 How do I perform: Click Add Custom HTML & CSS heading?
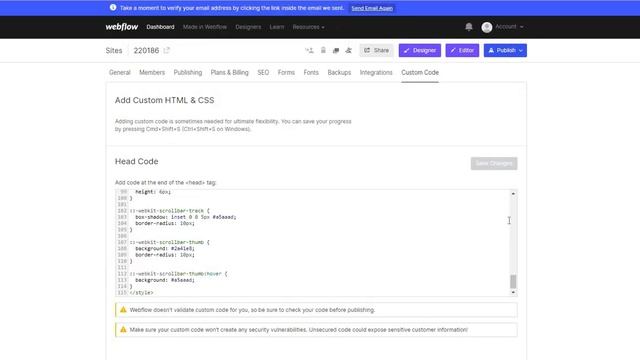164,100
